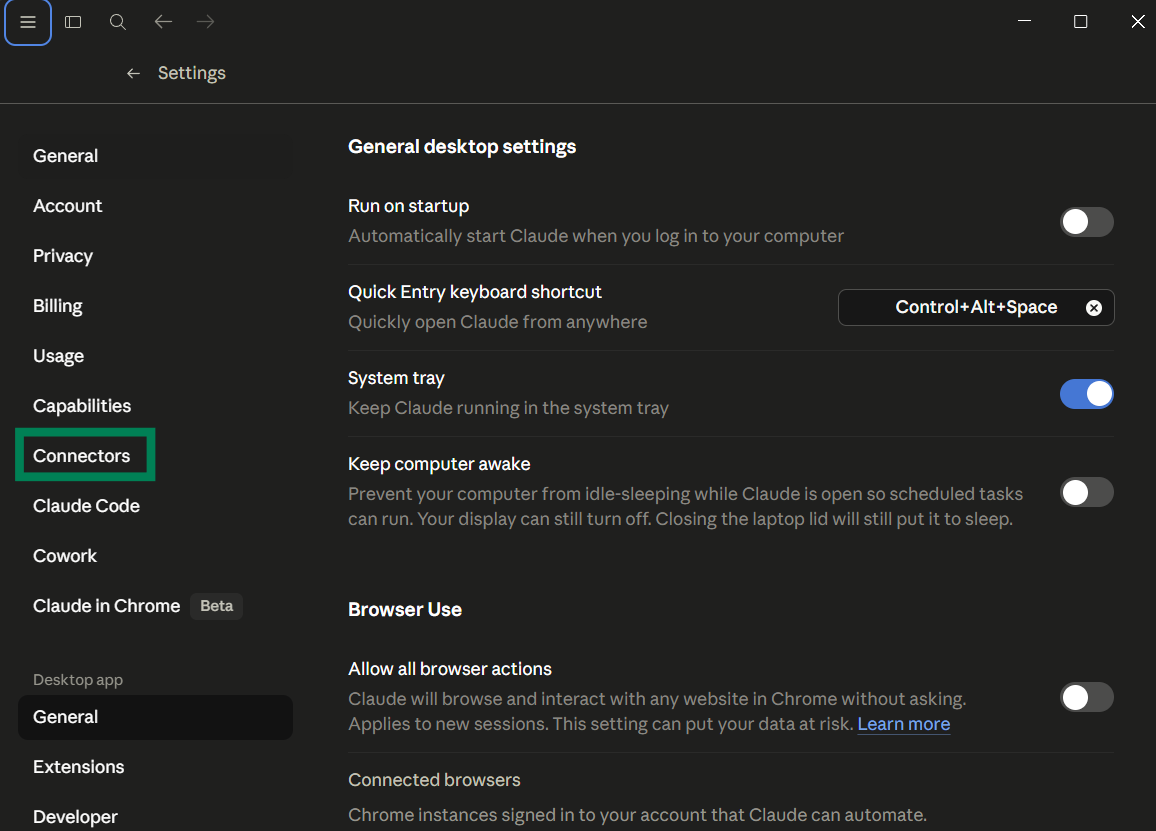Go to Billing section
This screenshot has height=831, width=1156.
pyautogui.click(x=155, y=306)
